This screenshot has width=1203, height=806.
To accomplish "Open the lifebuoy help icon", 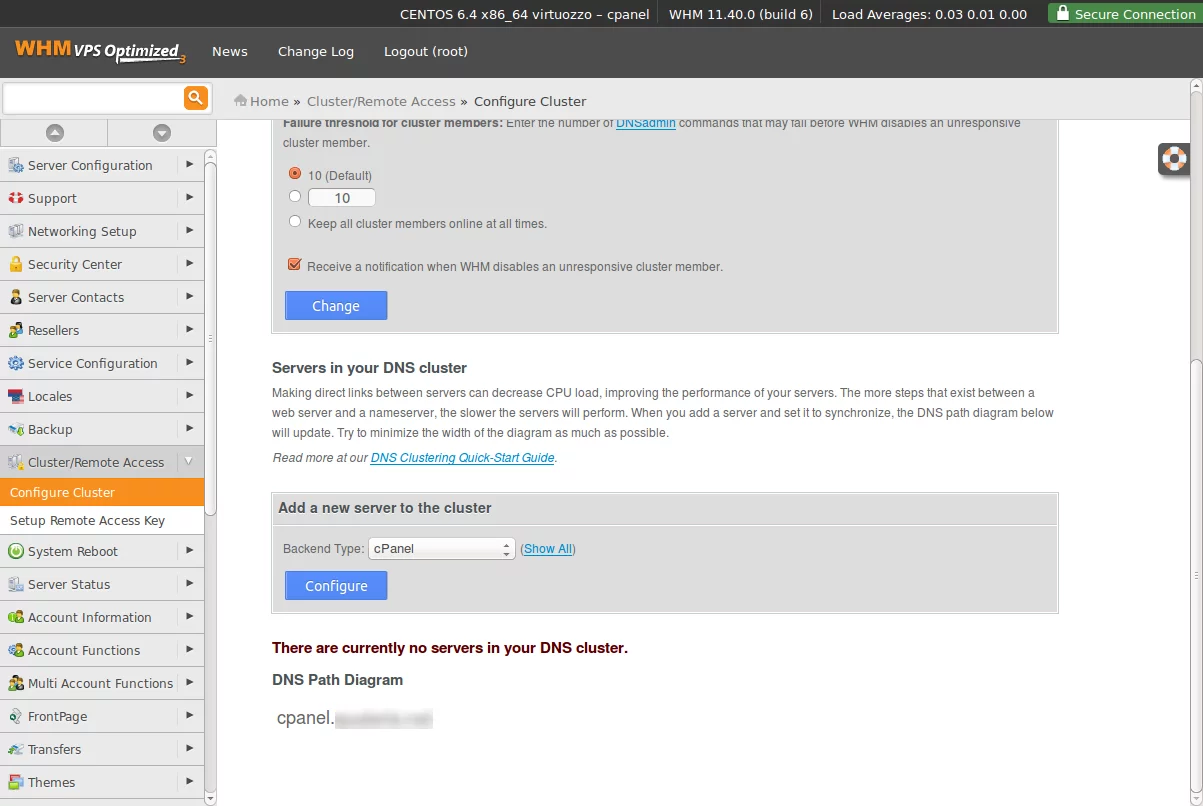I will click(1174, 158).
